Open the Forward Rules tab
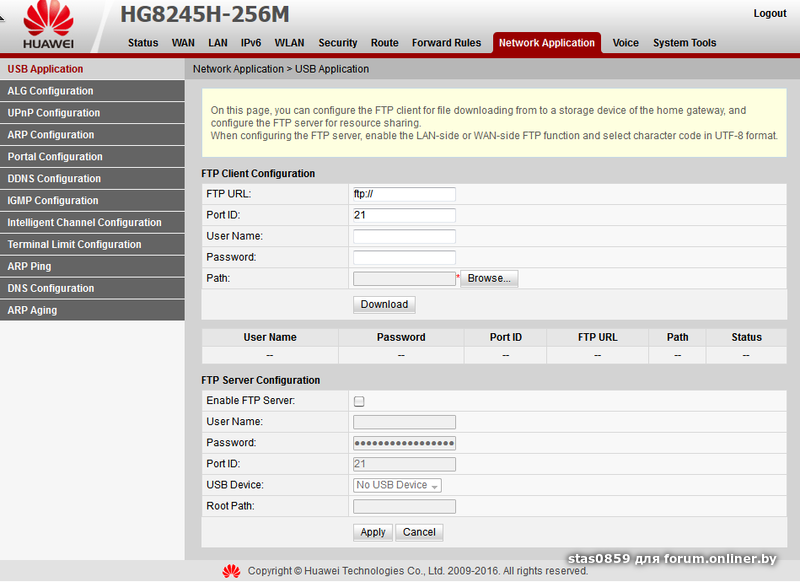This screenshot has height=582, width=800. 446,43
